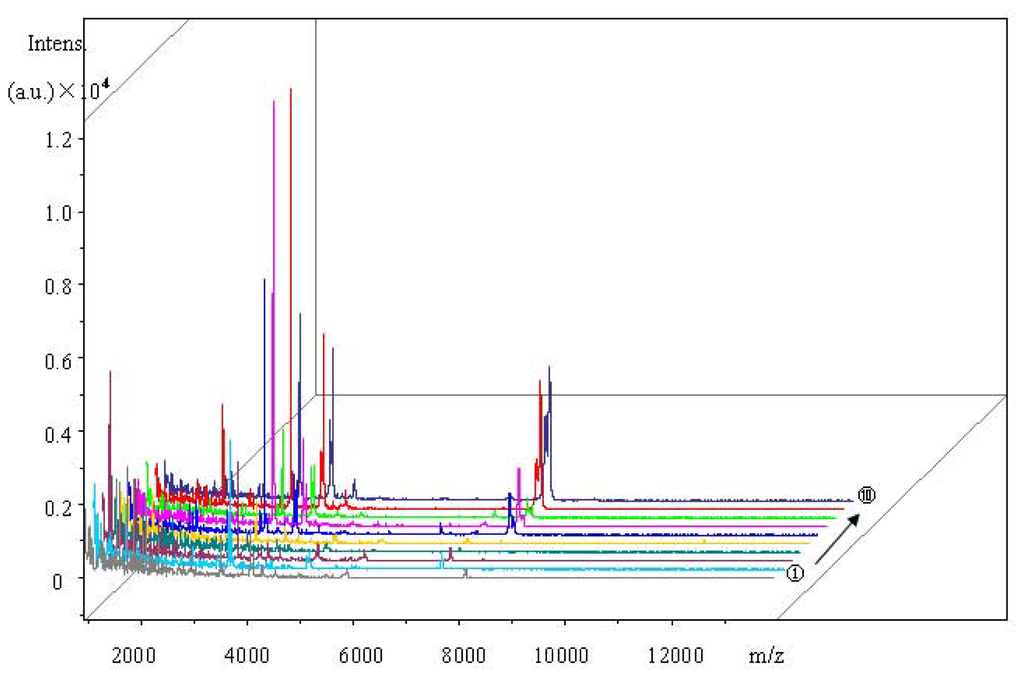Click the 0 intensity axis label

click(57, 581)
